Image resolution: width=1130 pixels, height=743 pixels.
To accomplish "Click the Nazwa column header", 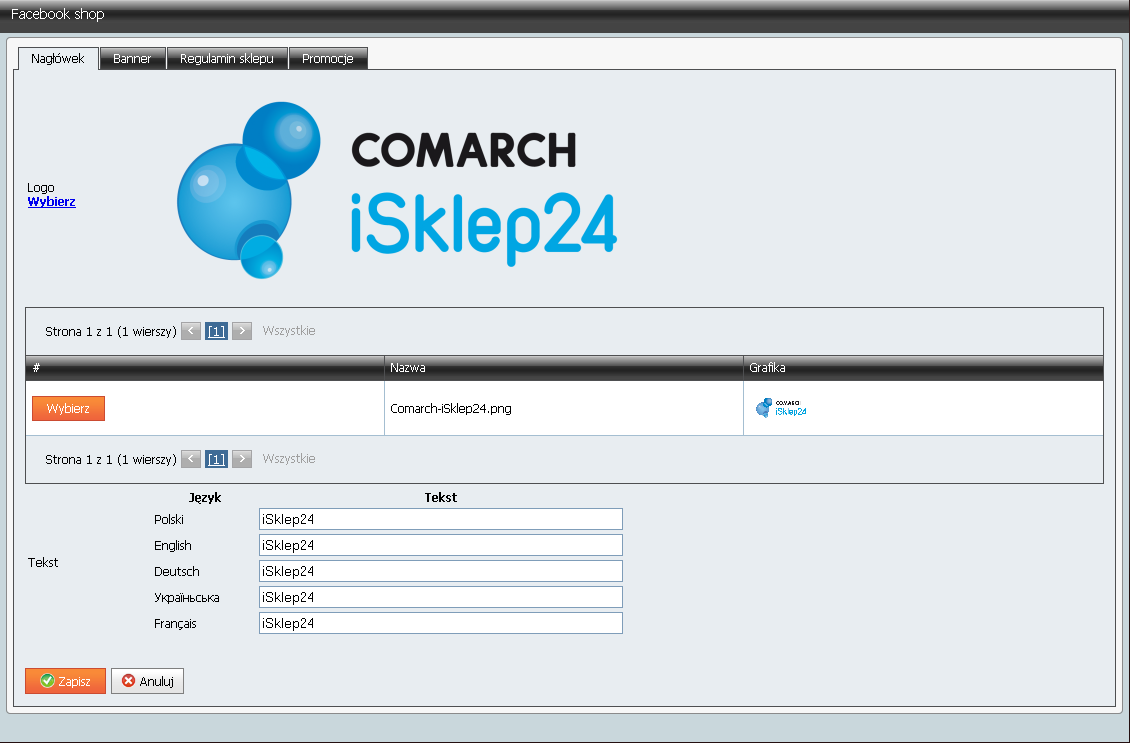I will coord(564,368).
